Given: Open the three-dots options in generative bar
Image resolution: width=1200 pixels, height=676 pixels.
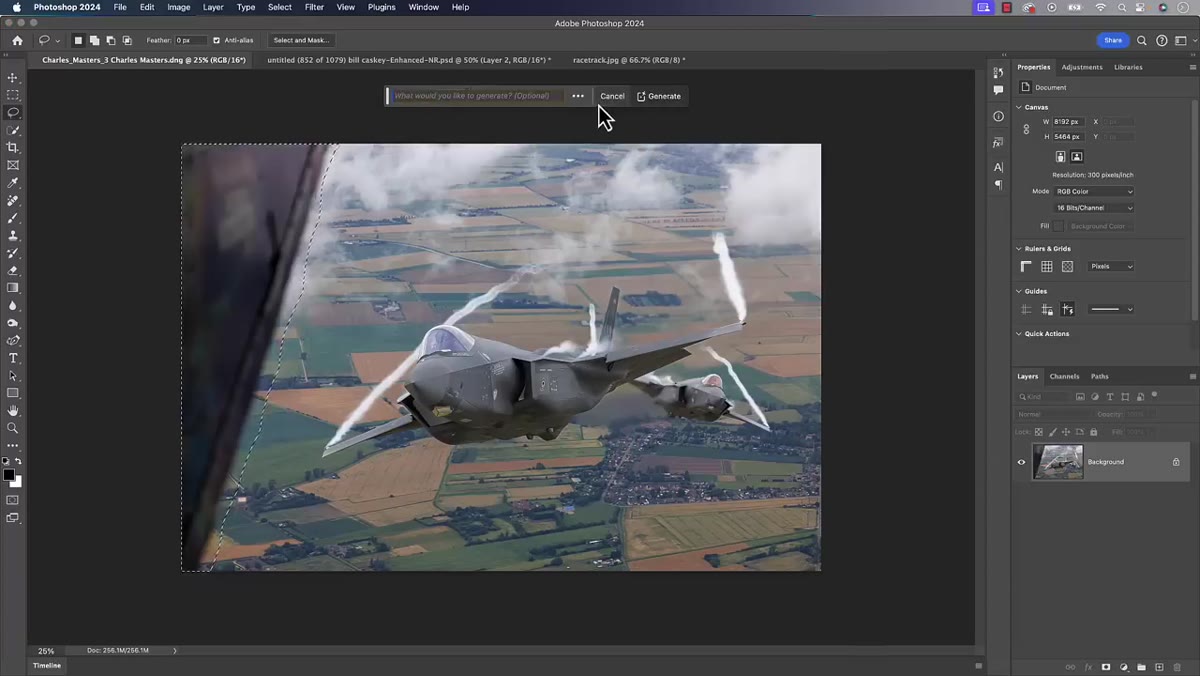Looking at the screenshot, I should 578,96.
